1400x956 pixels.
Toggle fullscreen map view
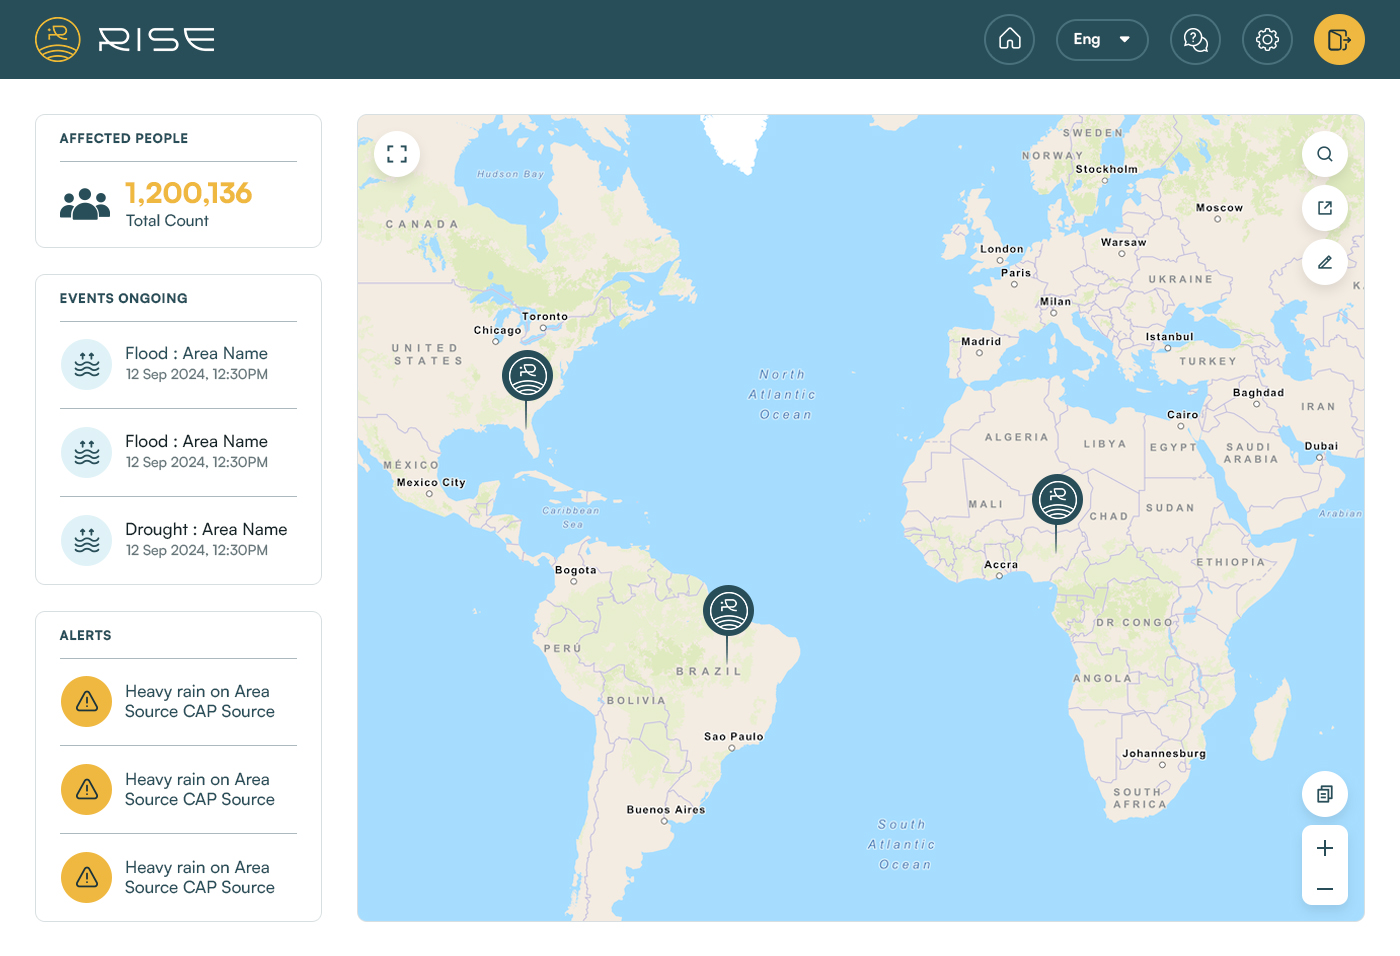click(x=397, y=154)
